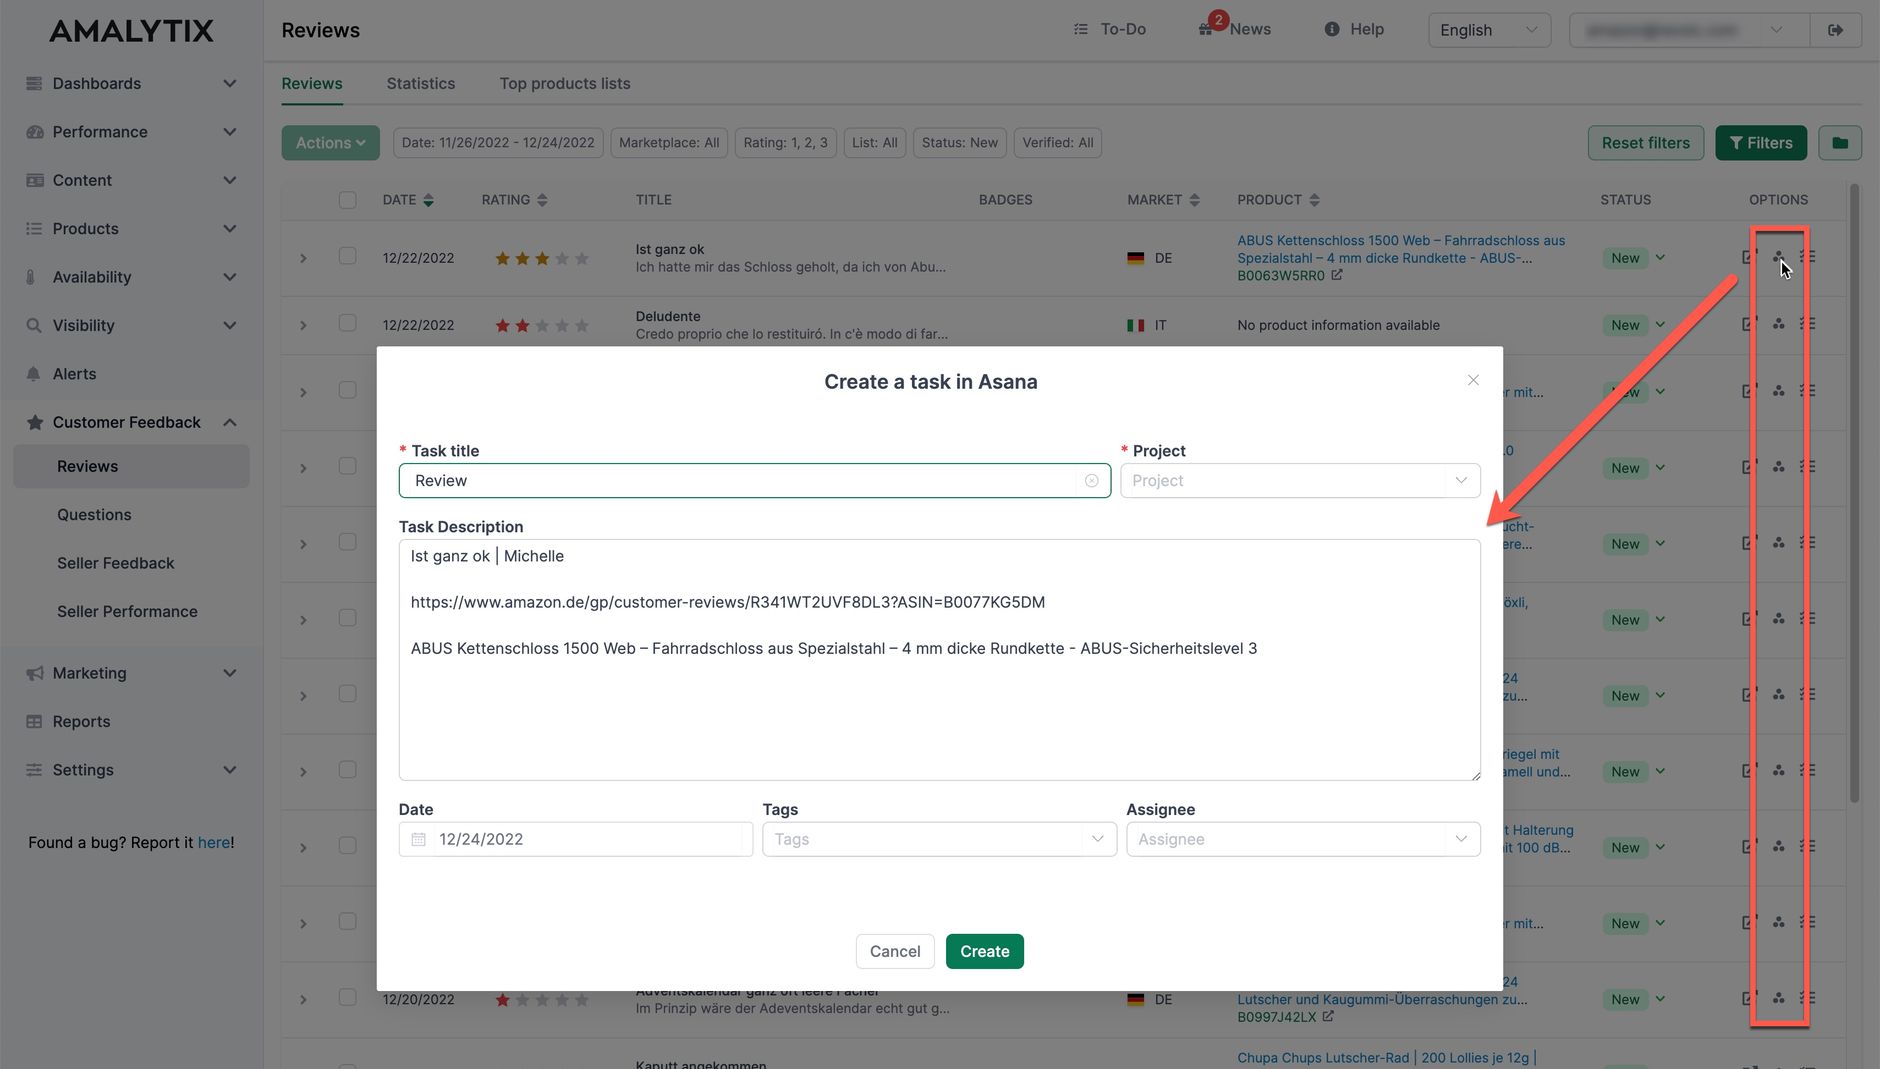1880x1069 pixels.
Task: Open Questions in the sidebar
Action: (94, 515)
